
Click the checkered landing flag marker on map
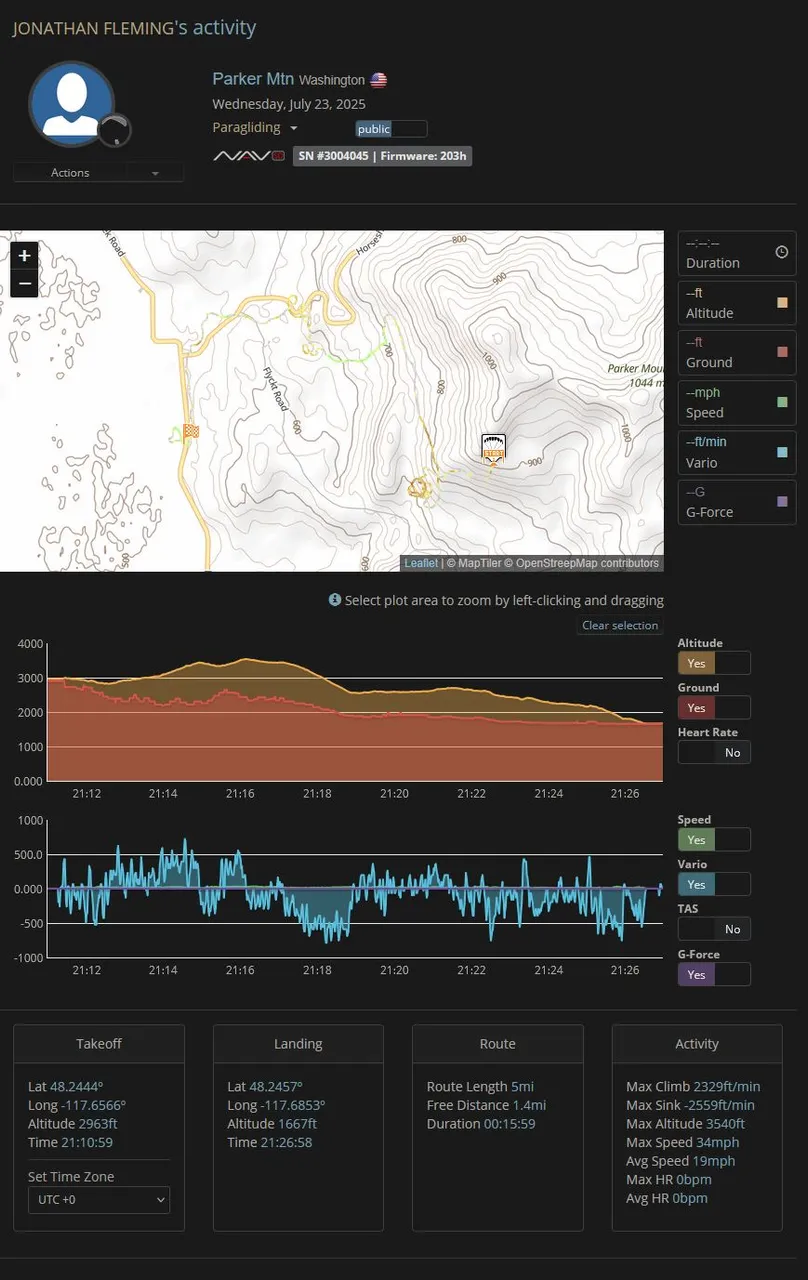click(x=191, y=432)
